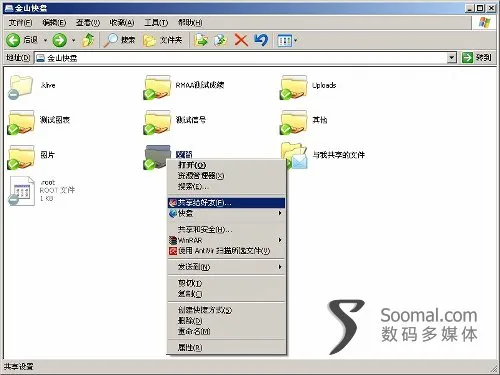Open the 收藏(A) menu
The height and width of the screenshot is (375, 500).
(x=122, y=23)
